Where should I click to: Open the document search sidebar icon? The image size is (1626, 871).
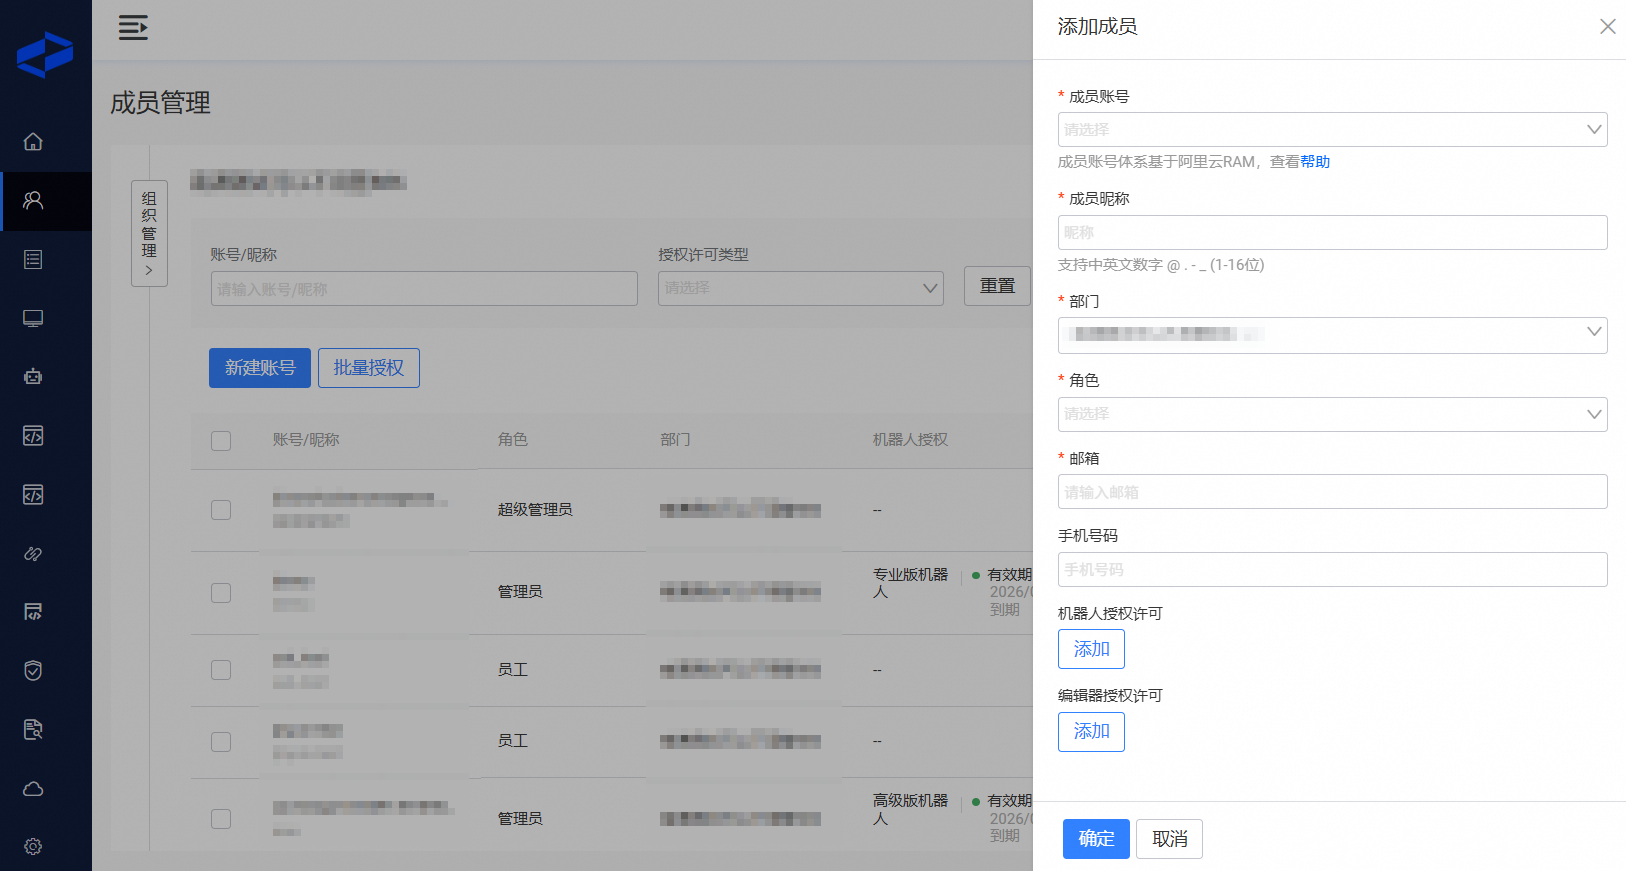coord(33,730)
